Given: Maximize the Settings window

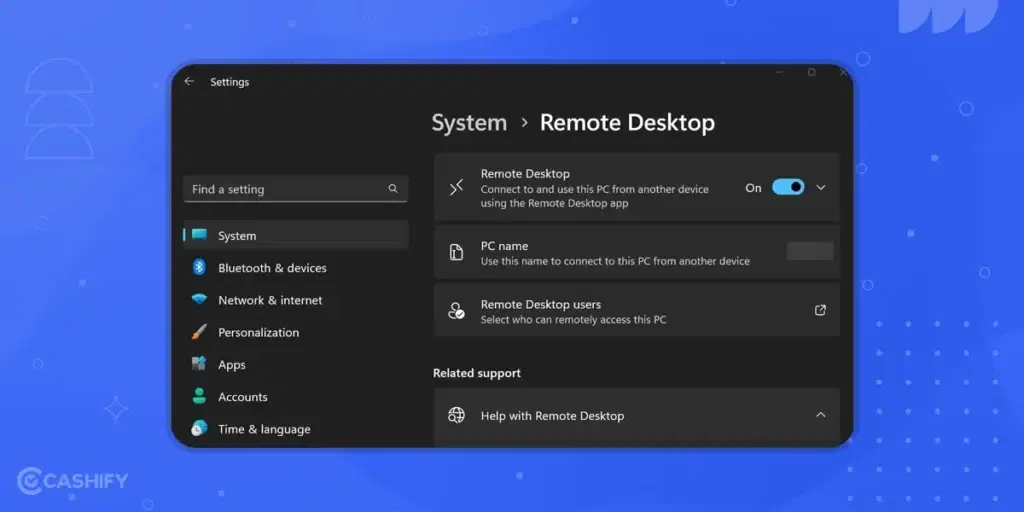Looking at the screenshot, I should tap(812, 72).
